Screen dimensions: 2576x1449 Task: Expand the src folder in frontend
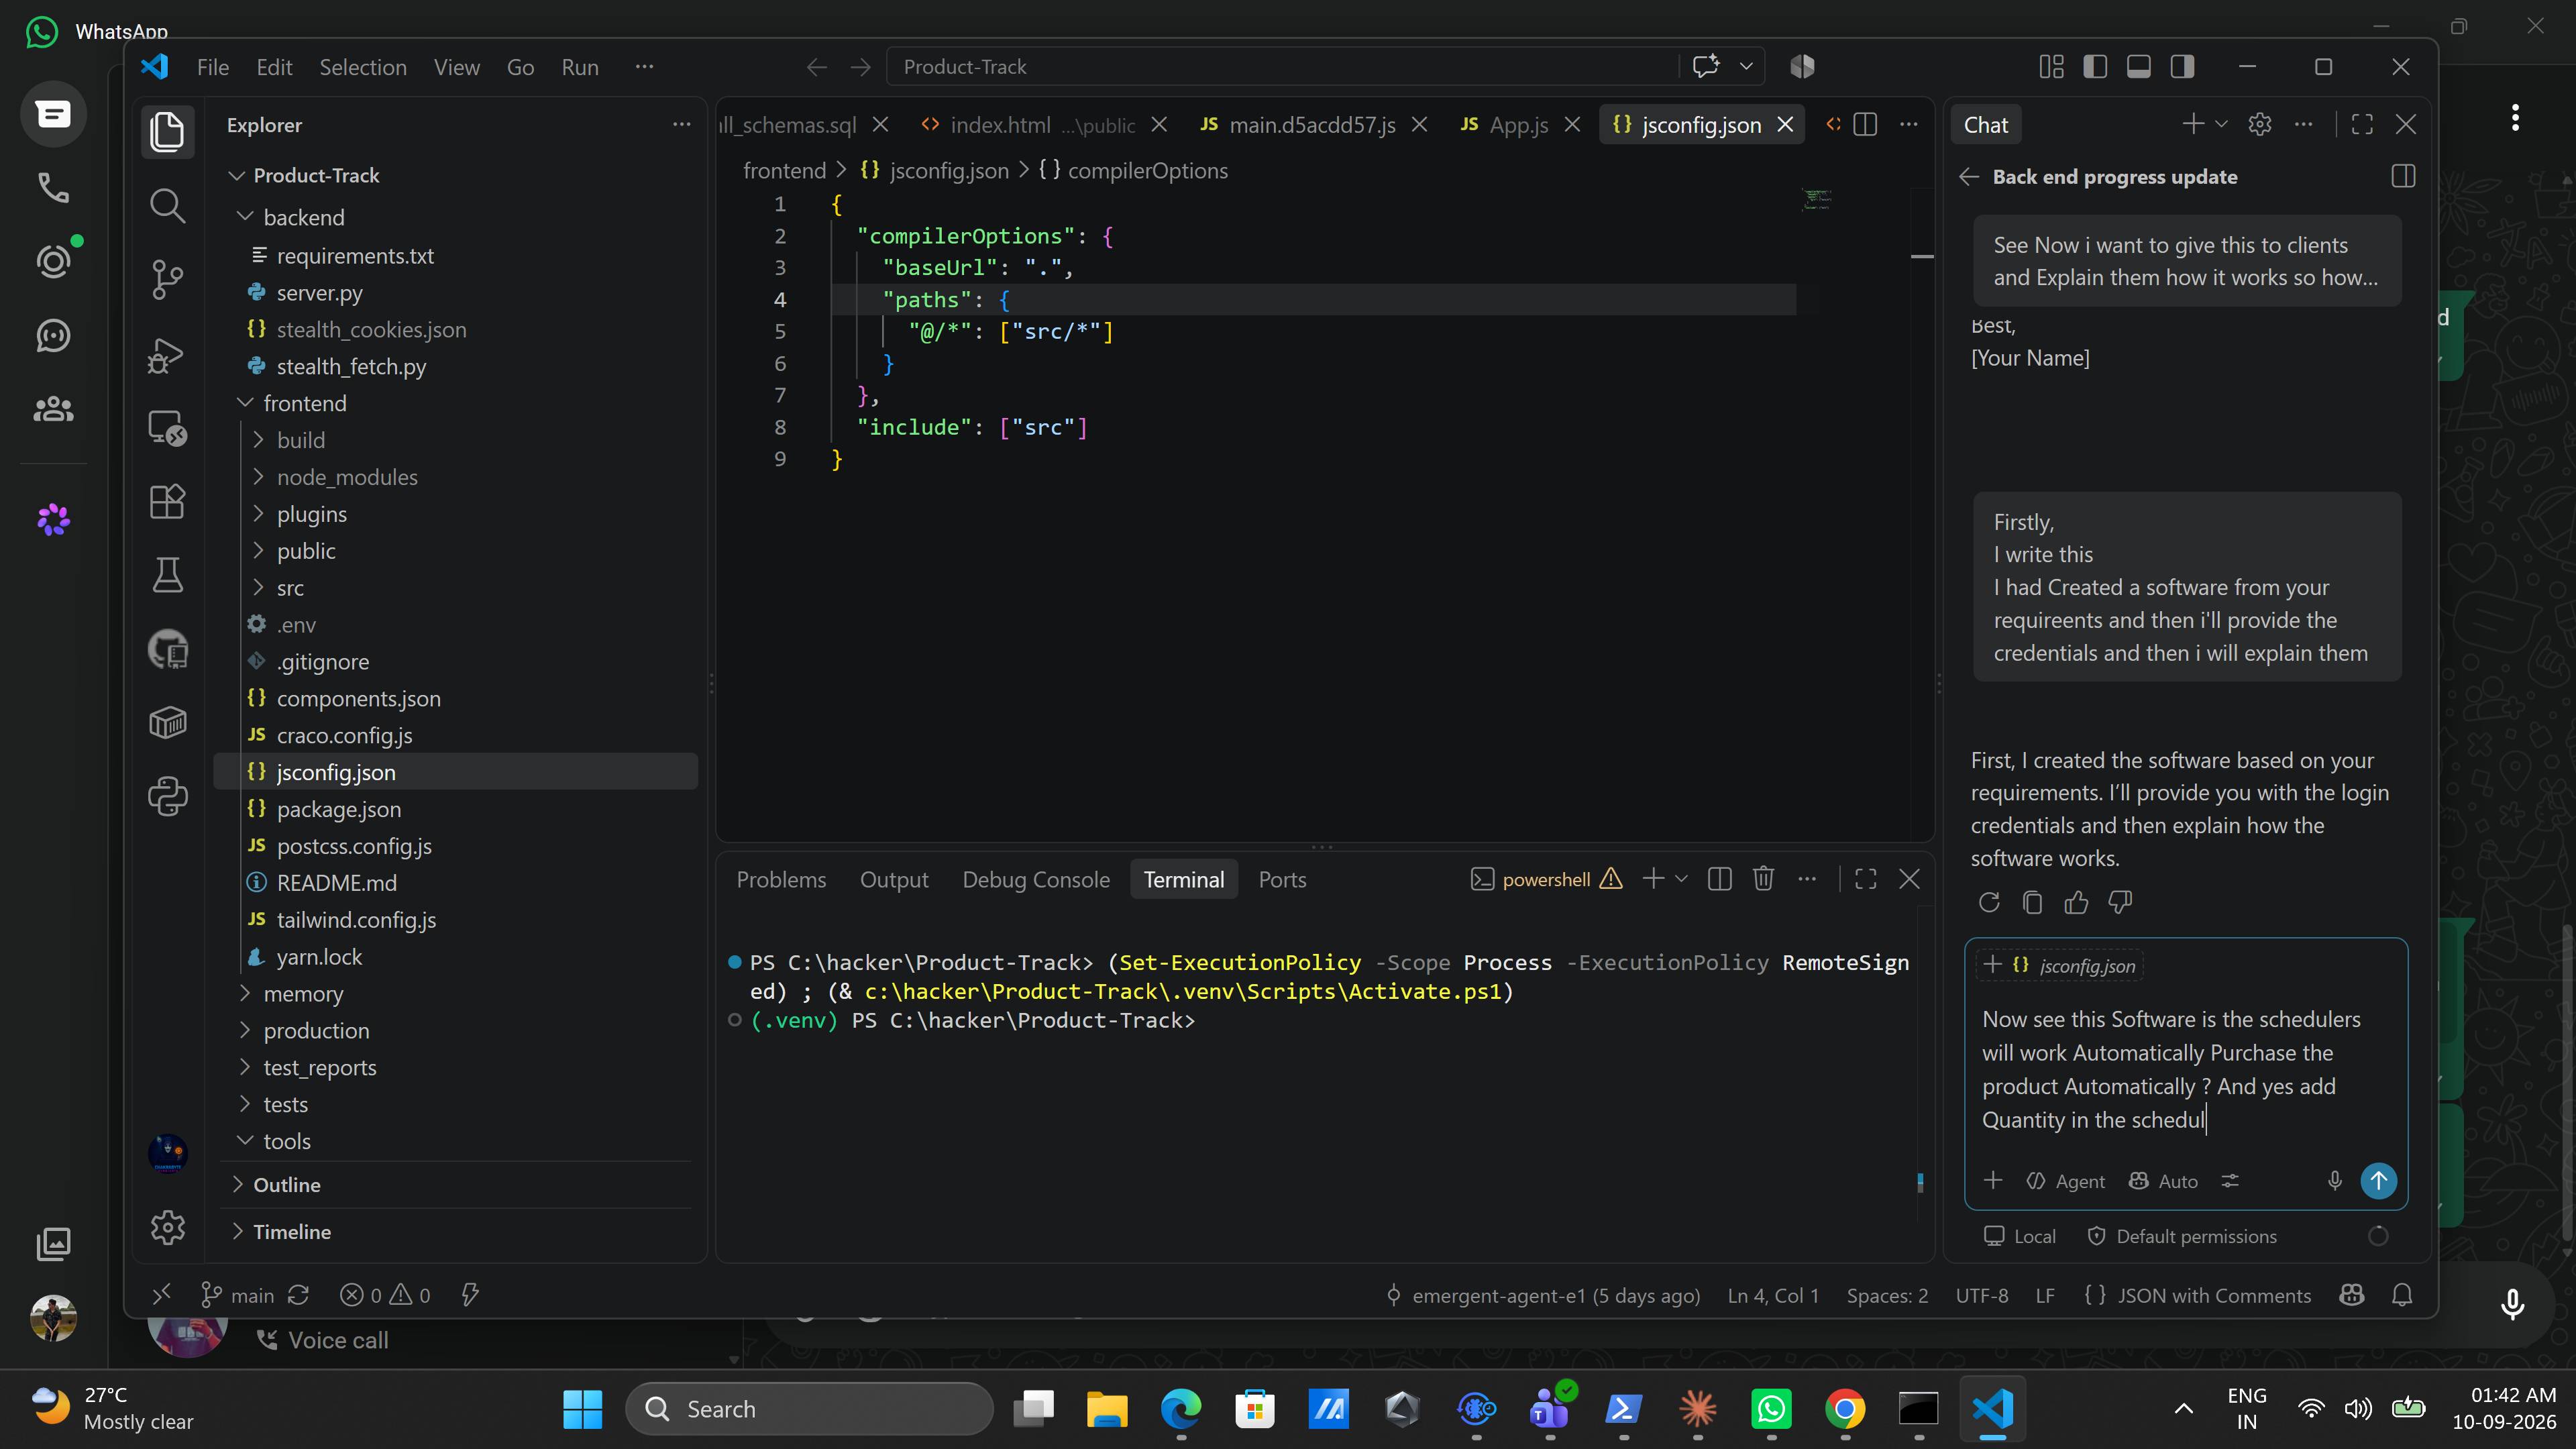point(290,588)
